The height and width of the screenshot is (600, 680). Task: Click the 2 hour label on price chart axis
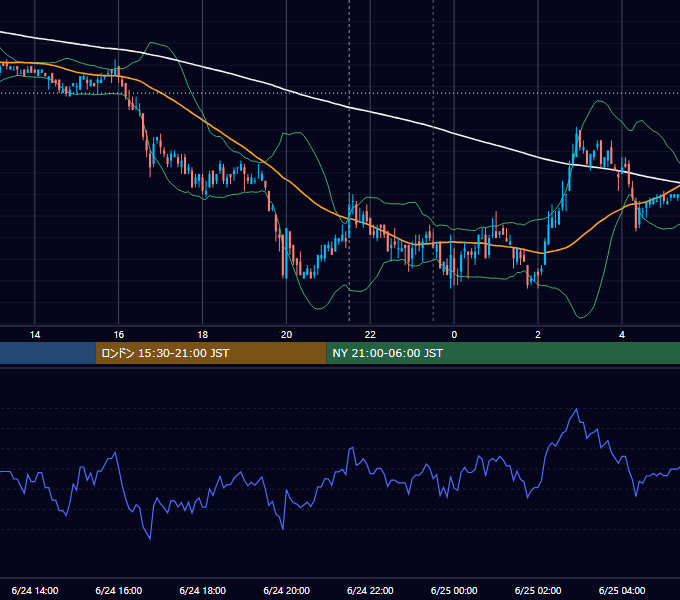[538, 335]
